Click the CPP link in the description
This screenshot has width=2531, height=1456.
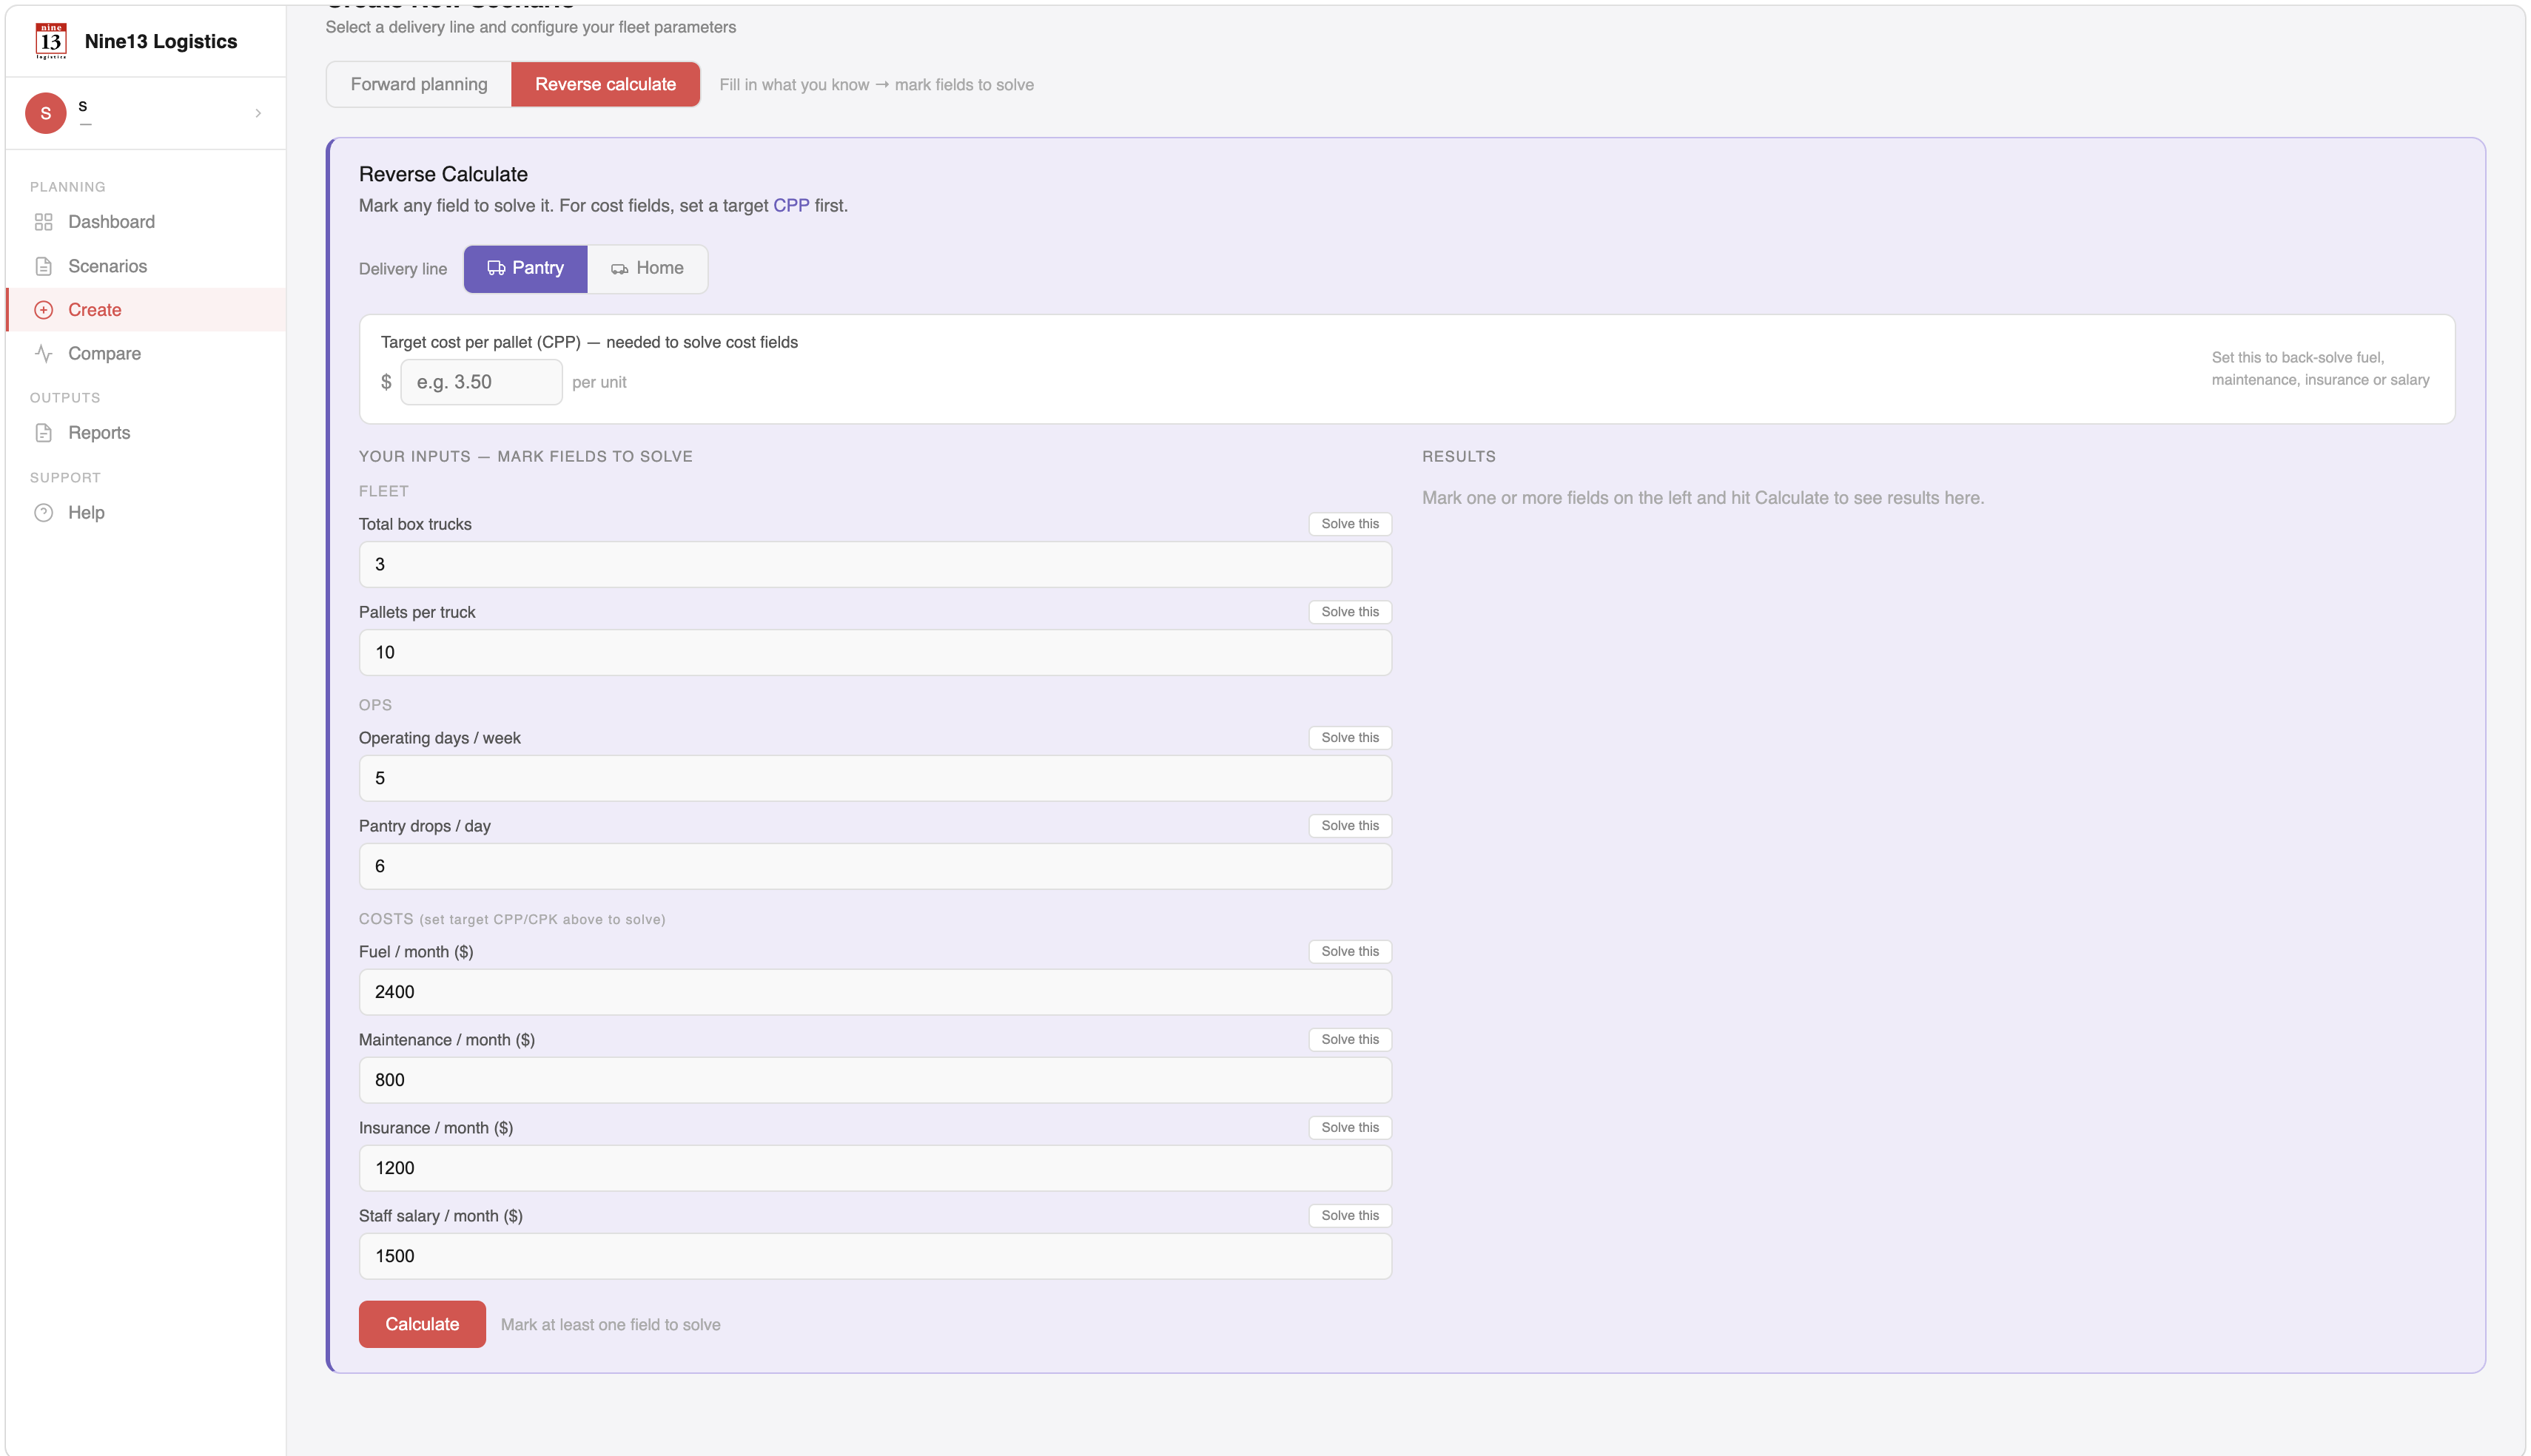(x=791, y=205)
